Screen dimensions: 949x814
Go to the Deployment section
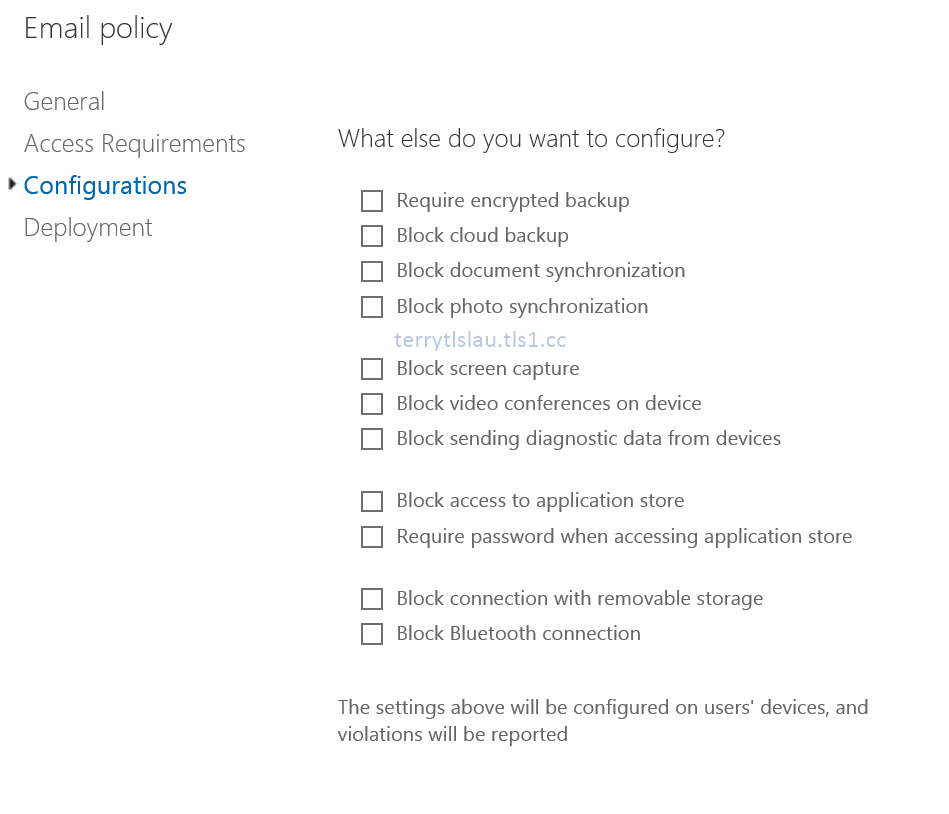[x=87, y=227]
